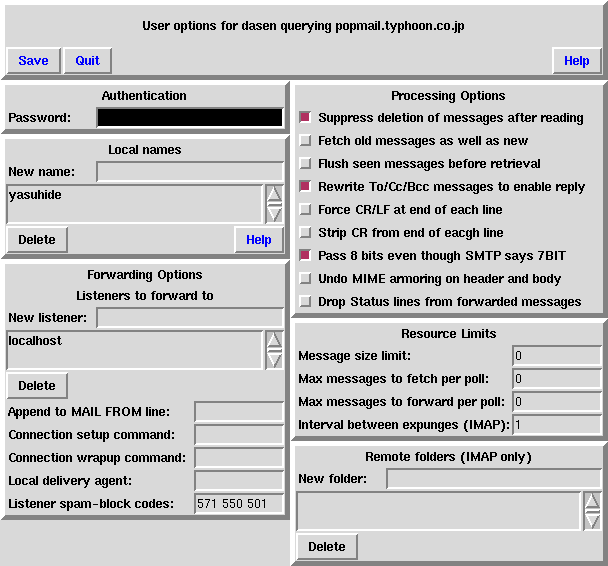The width and height of the screenshot is (608, 566).
Task: Click the empty remote folders list box
Action: pos(439,511)
